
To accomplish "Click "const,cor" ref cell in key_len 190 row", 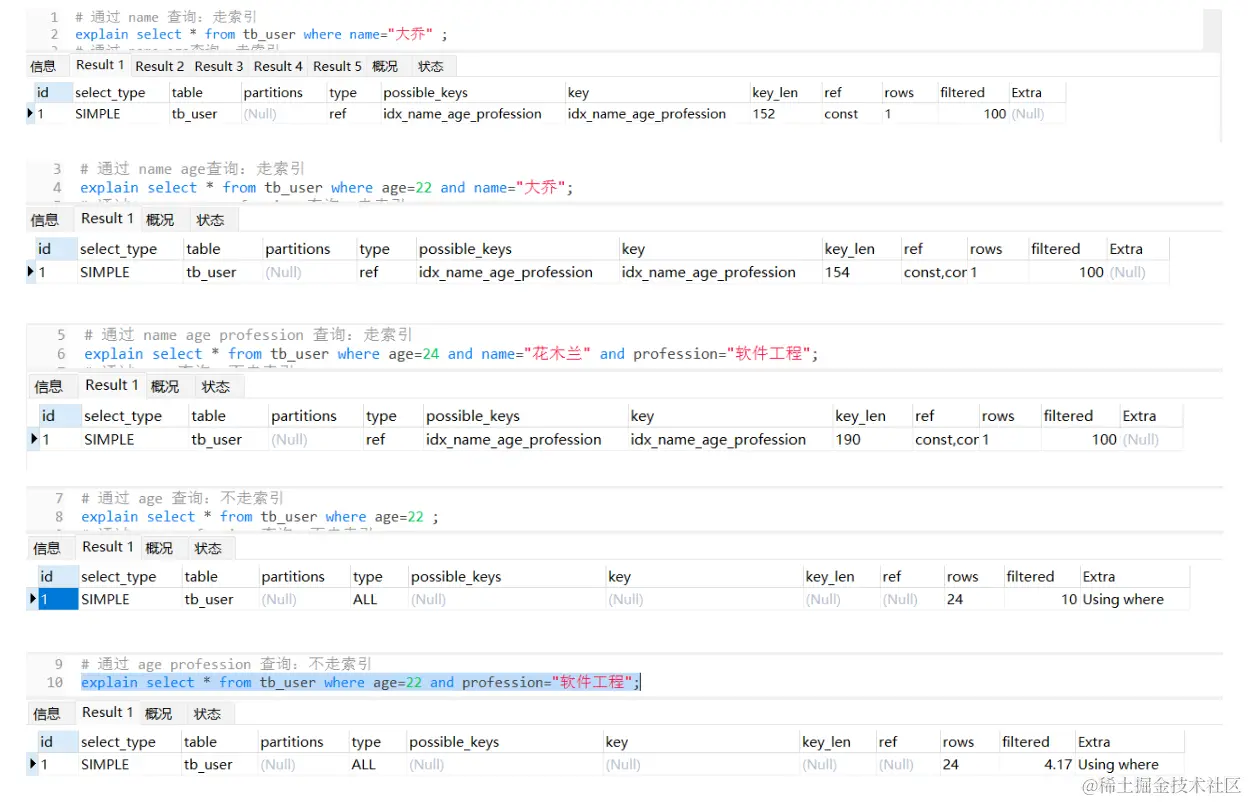I will (x=945, y=439).
